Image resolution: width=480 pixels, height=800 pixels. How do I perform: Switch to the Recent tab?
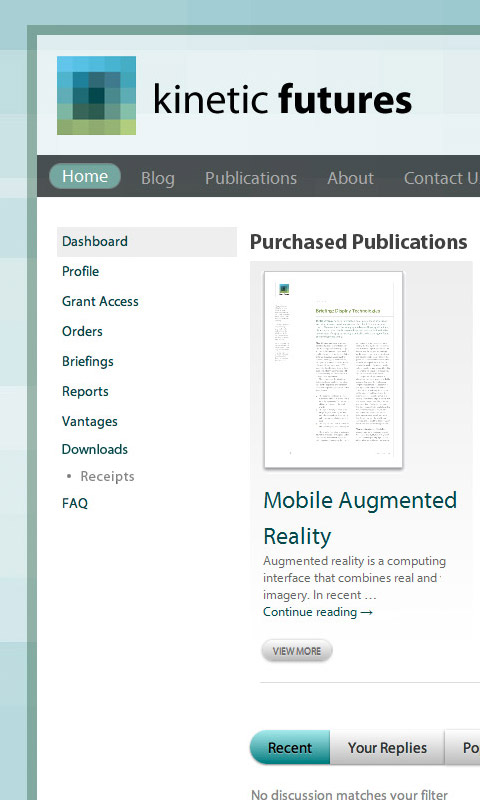pyautogui.click(x=290, y=747)
